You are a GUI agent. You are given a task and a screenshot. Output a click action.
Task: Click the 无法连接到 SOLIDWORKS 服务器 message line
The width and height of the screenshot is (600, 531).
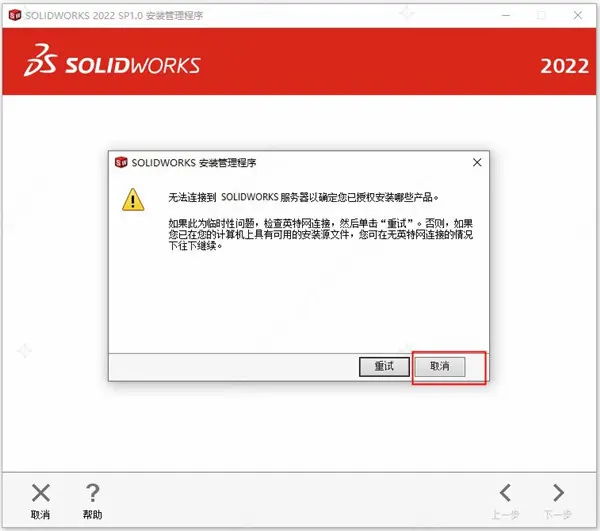[x=303, y=197]
